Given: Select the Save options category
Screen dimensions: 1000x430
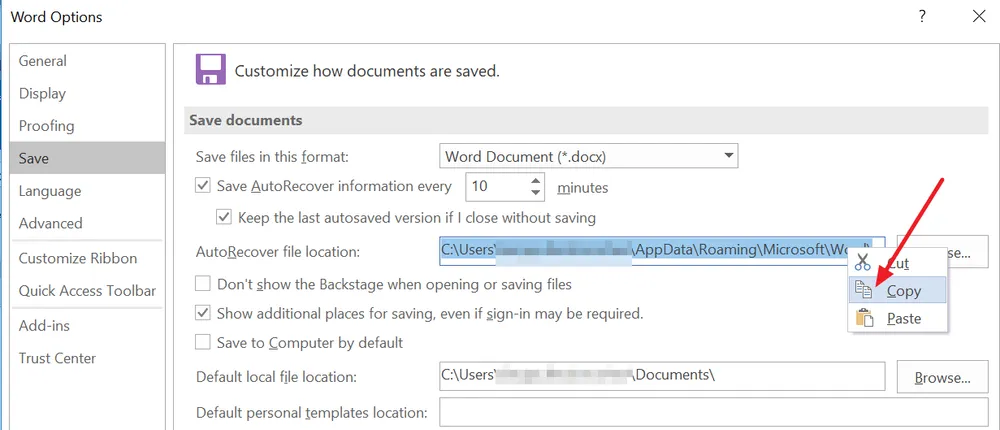Looking at the screenshot, I should [x=87, y=158].
